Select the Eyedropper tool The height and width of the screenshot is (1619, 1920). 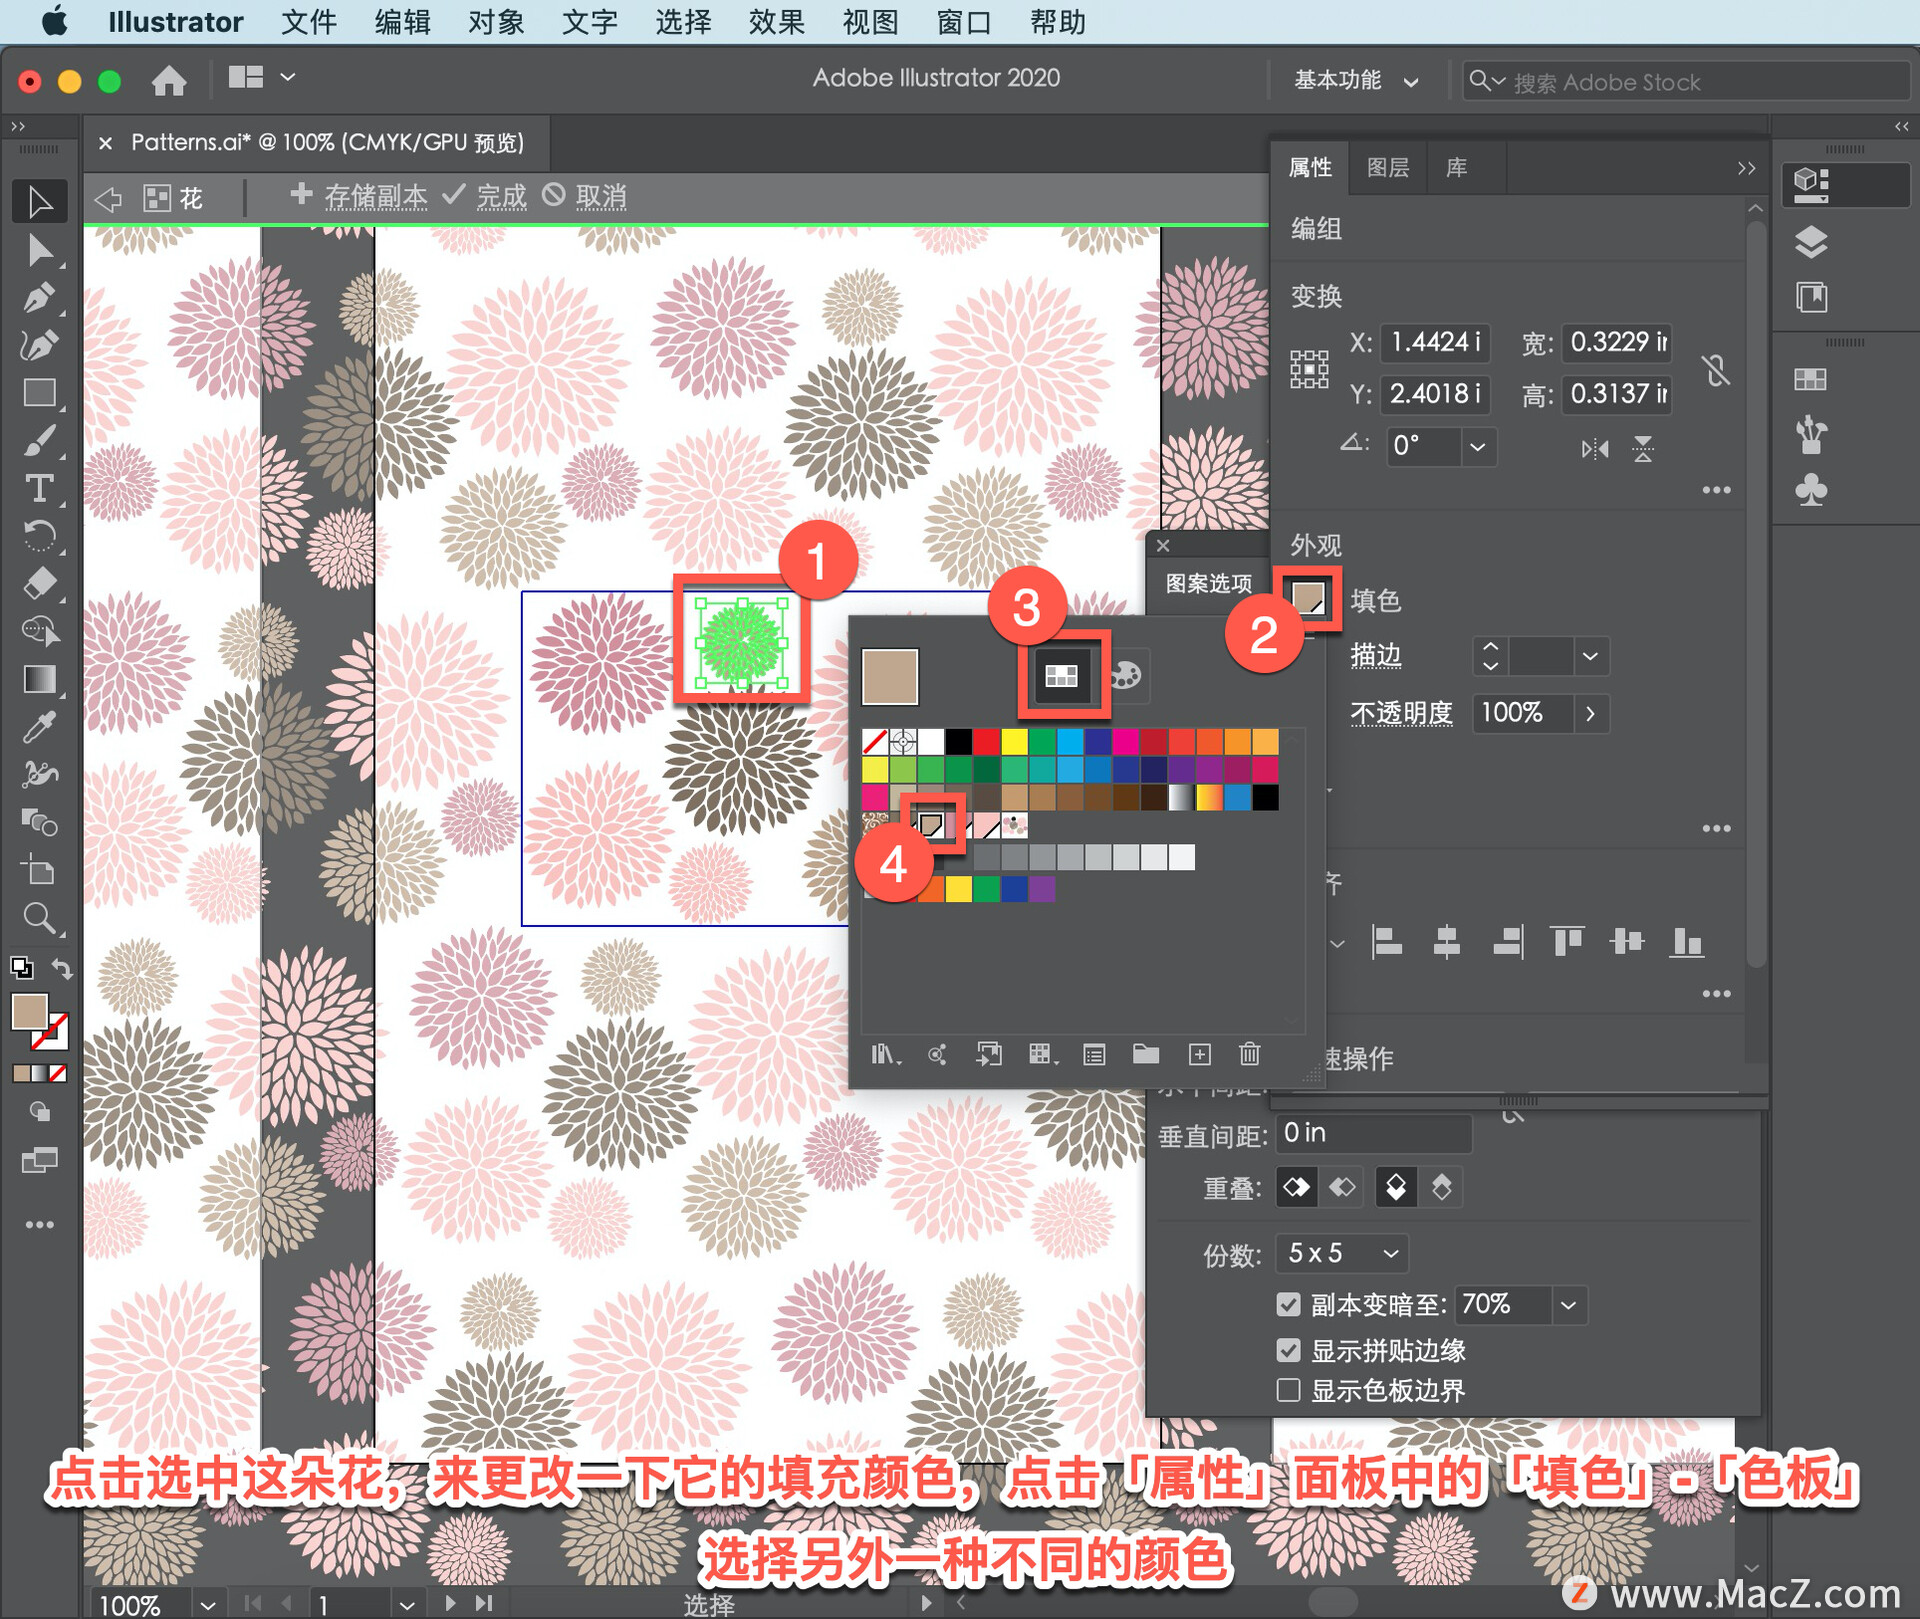[40, 727]
